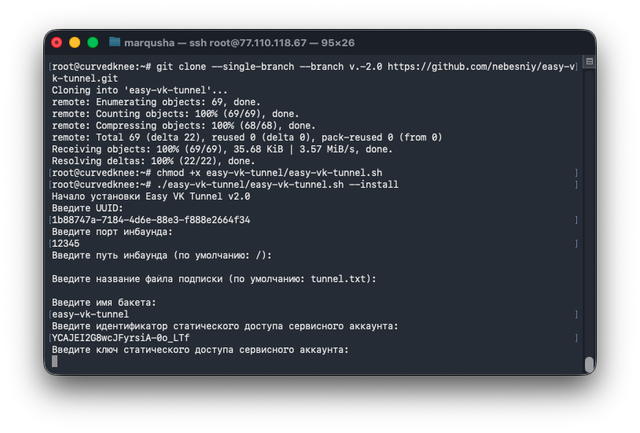
Task: Close the terminal window with red button
Action: point(57,42)
